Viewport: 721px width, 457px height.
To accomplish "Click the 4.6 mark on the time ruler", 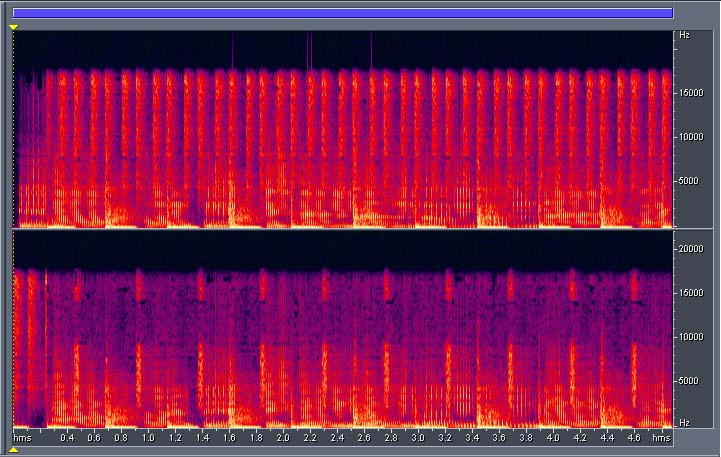I will (634, 438).
